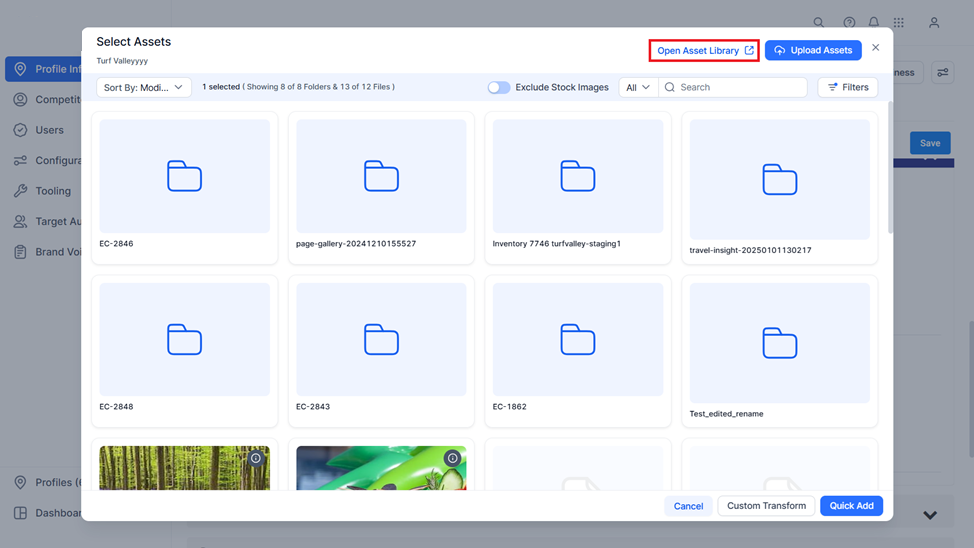The image size is (974, 548).
Task: Click the search magnifier inside the Search field
Action: (670, 88)
